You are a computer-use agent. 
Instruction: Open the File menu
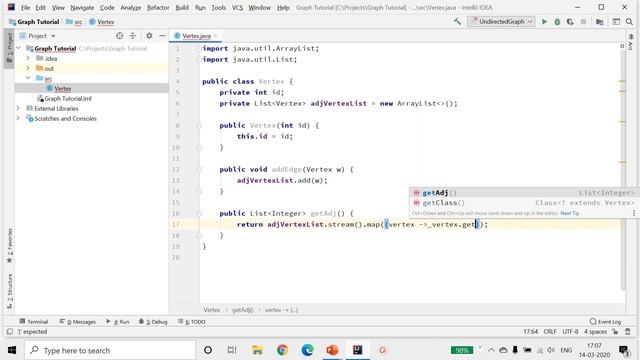[25, 7]
